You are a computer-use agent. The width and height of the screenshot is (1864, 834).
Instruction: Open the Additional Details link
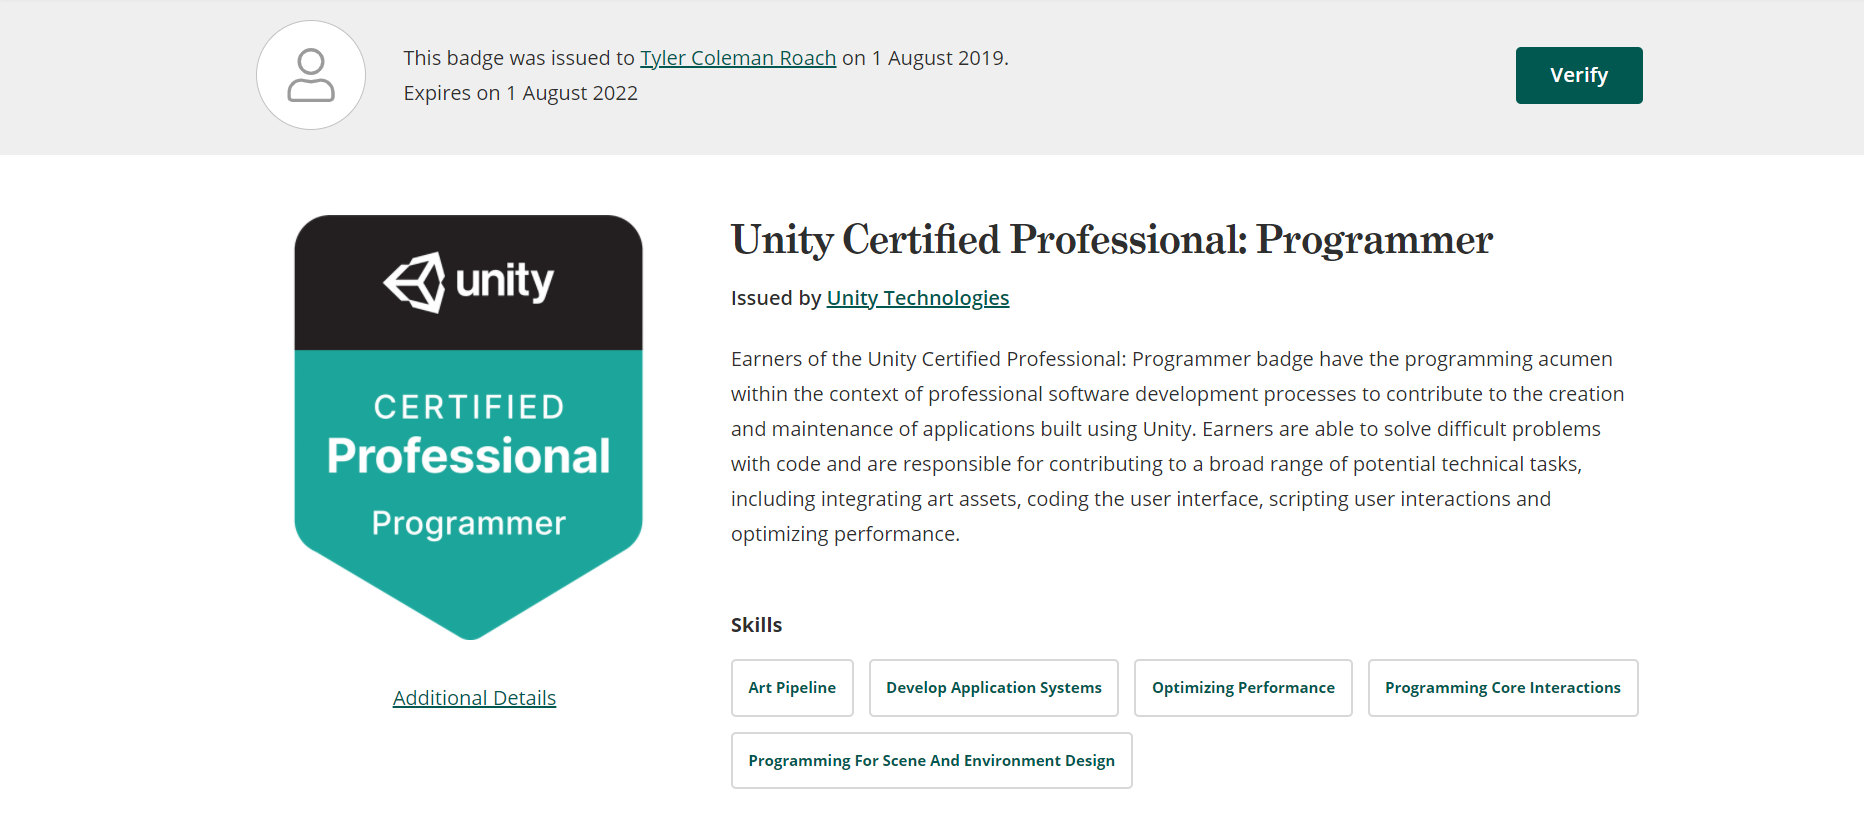point(474,698)
